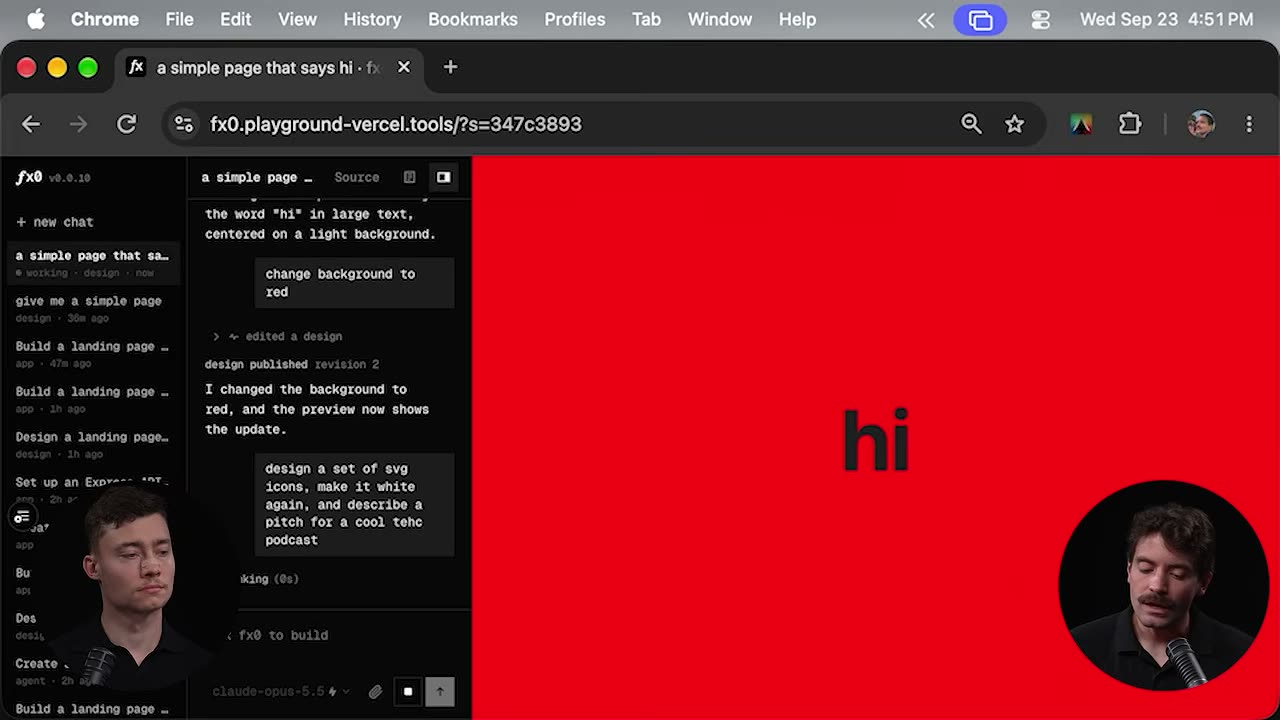Open the Apple menu
The image size is (1280, 720).
[36, 19]
